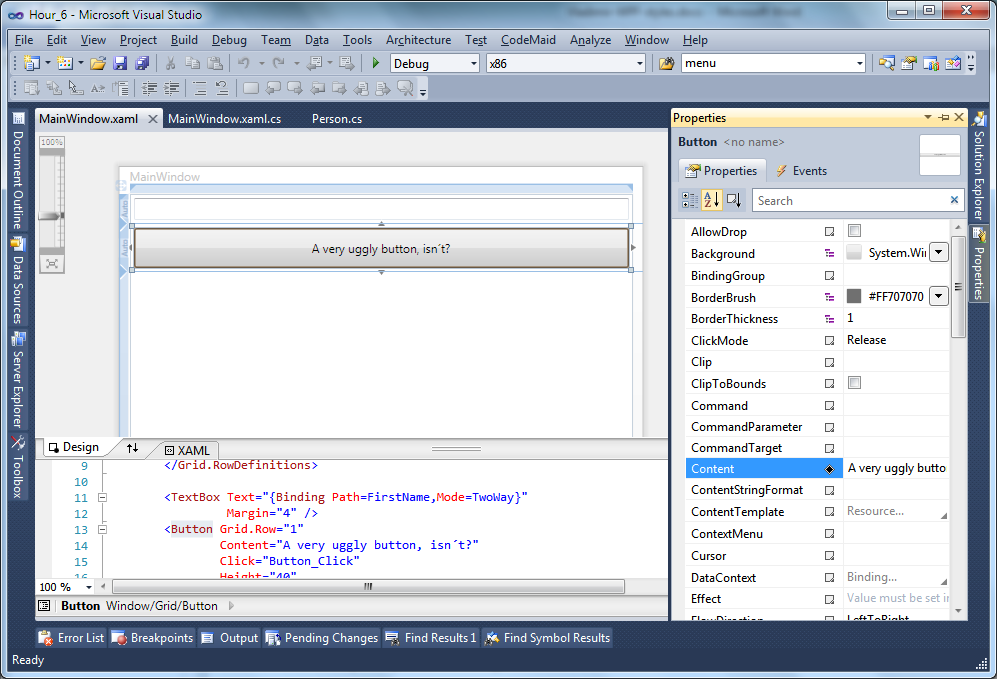Viewport: 997px width, 679px height.
Task: Open the Error List panel
Action: (x=71, y=638)
